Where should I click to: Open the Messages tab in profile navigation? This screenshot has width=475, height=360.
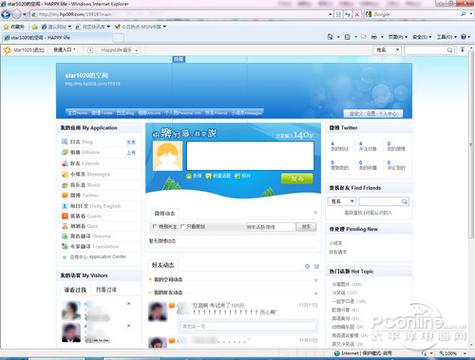[247, 113]
